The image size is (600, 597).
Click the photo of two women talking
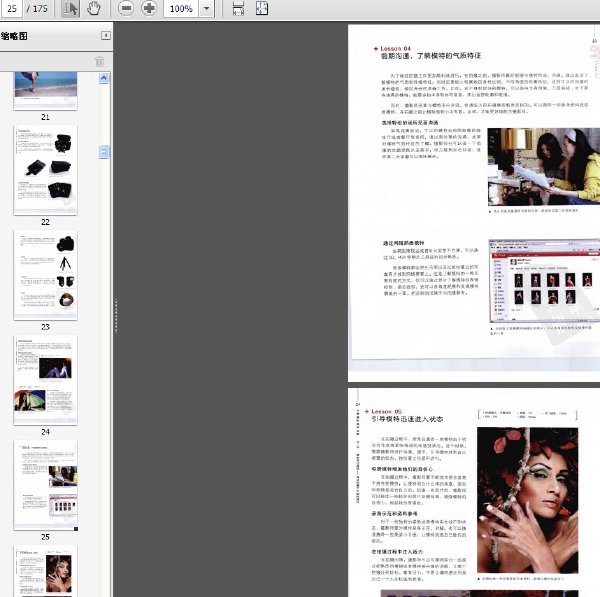pos(544,166)
